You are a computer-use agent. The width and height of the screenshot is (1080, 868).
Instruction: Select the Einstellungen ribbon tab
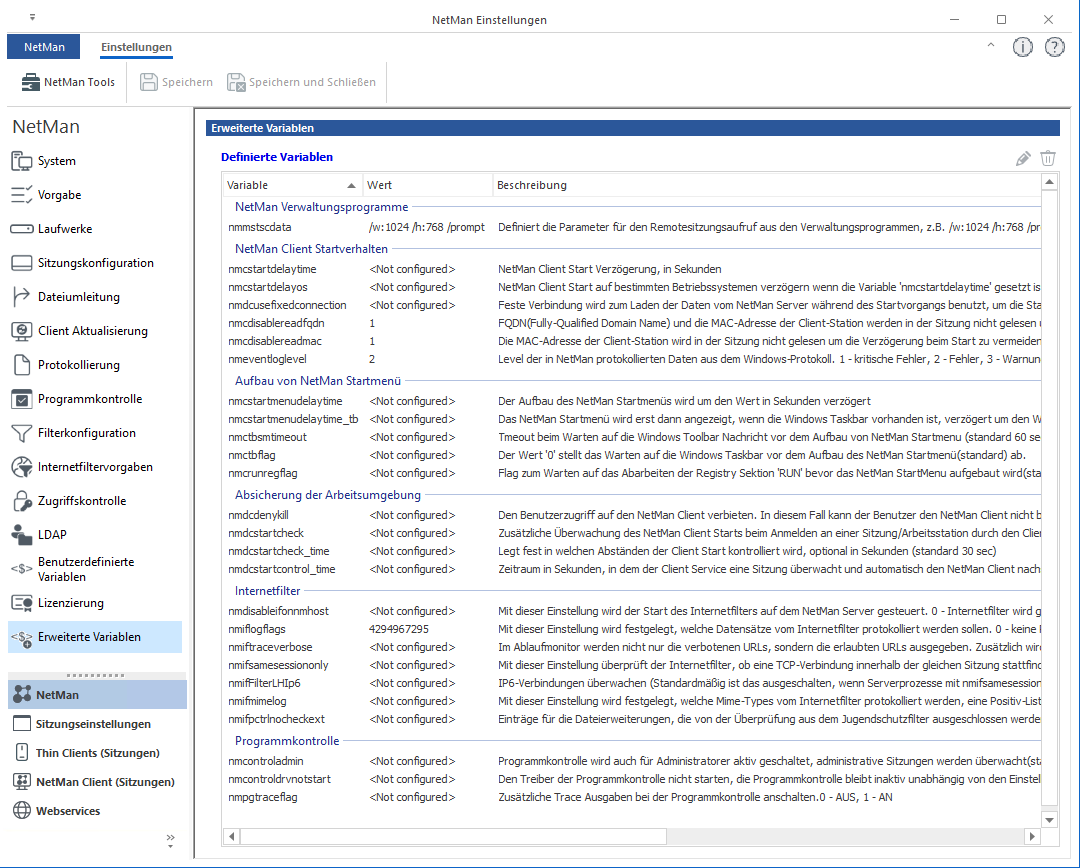click(x=136, y=47)
